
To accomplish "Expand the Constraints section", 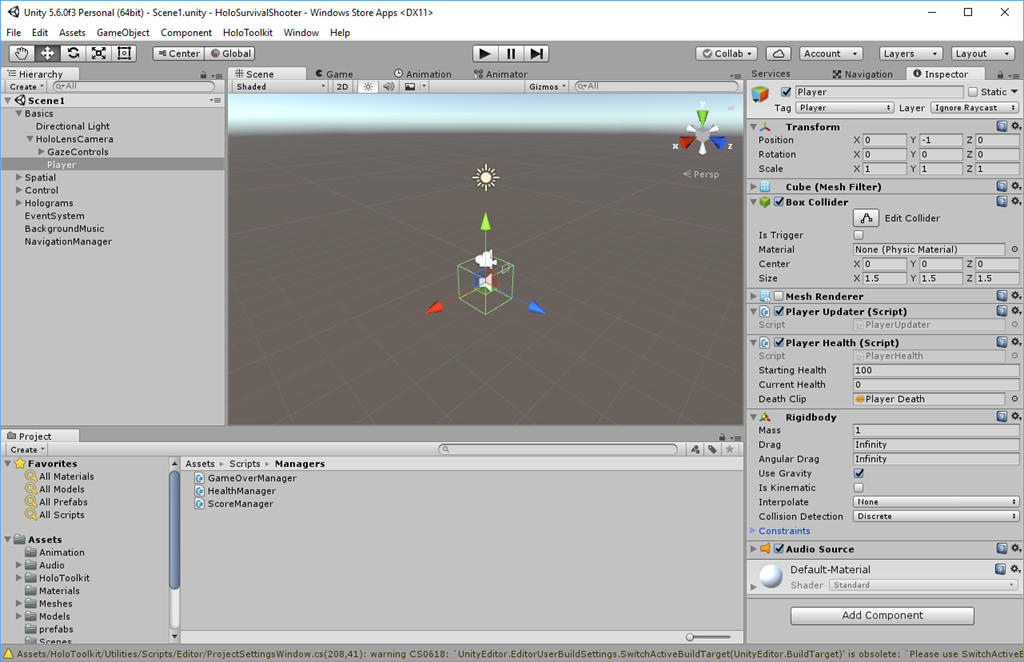I will [753, 531].
